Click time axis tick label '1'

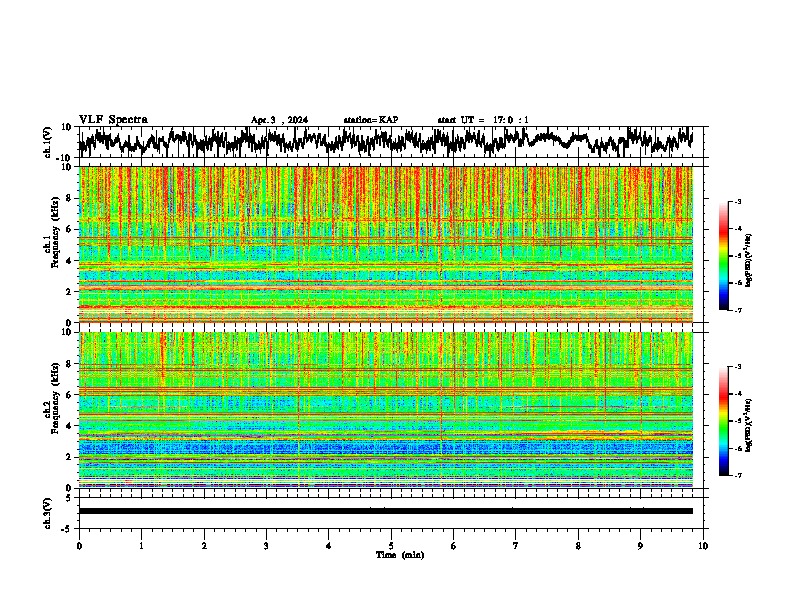click(141, 546)
